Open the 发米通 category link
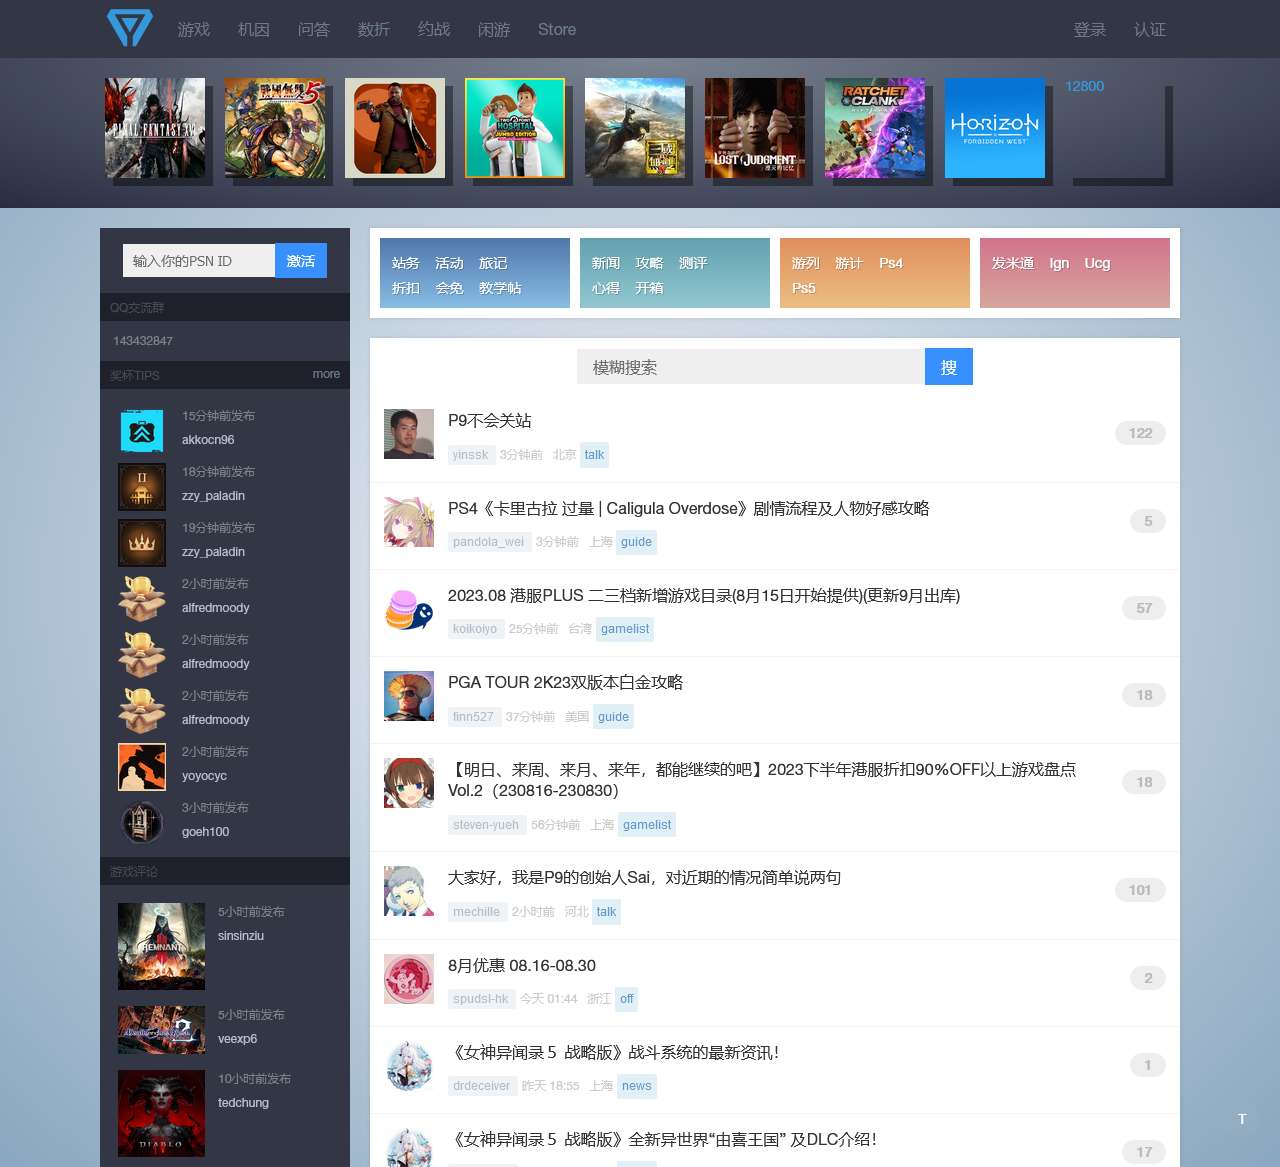 point(1013,263)
